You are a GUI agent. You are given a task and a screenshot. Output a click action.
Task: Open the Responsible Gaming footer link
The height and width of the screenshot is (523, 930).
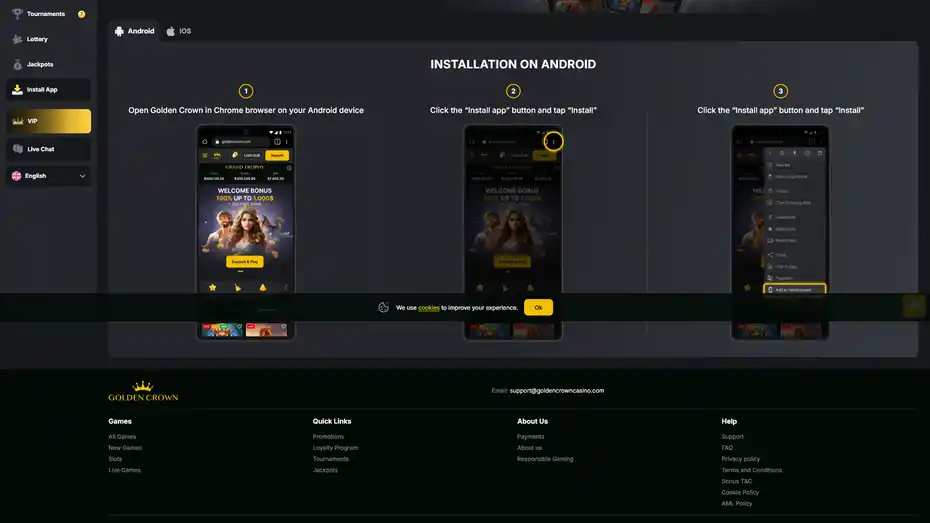click(545, 459)
